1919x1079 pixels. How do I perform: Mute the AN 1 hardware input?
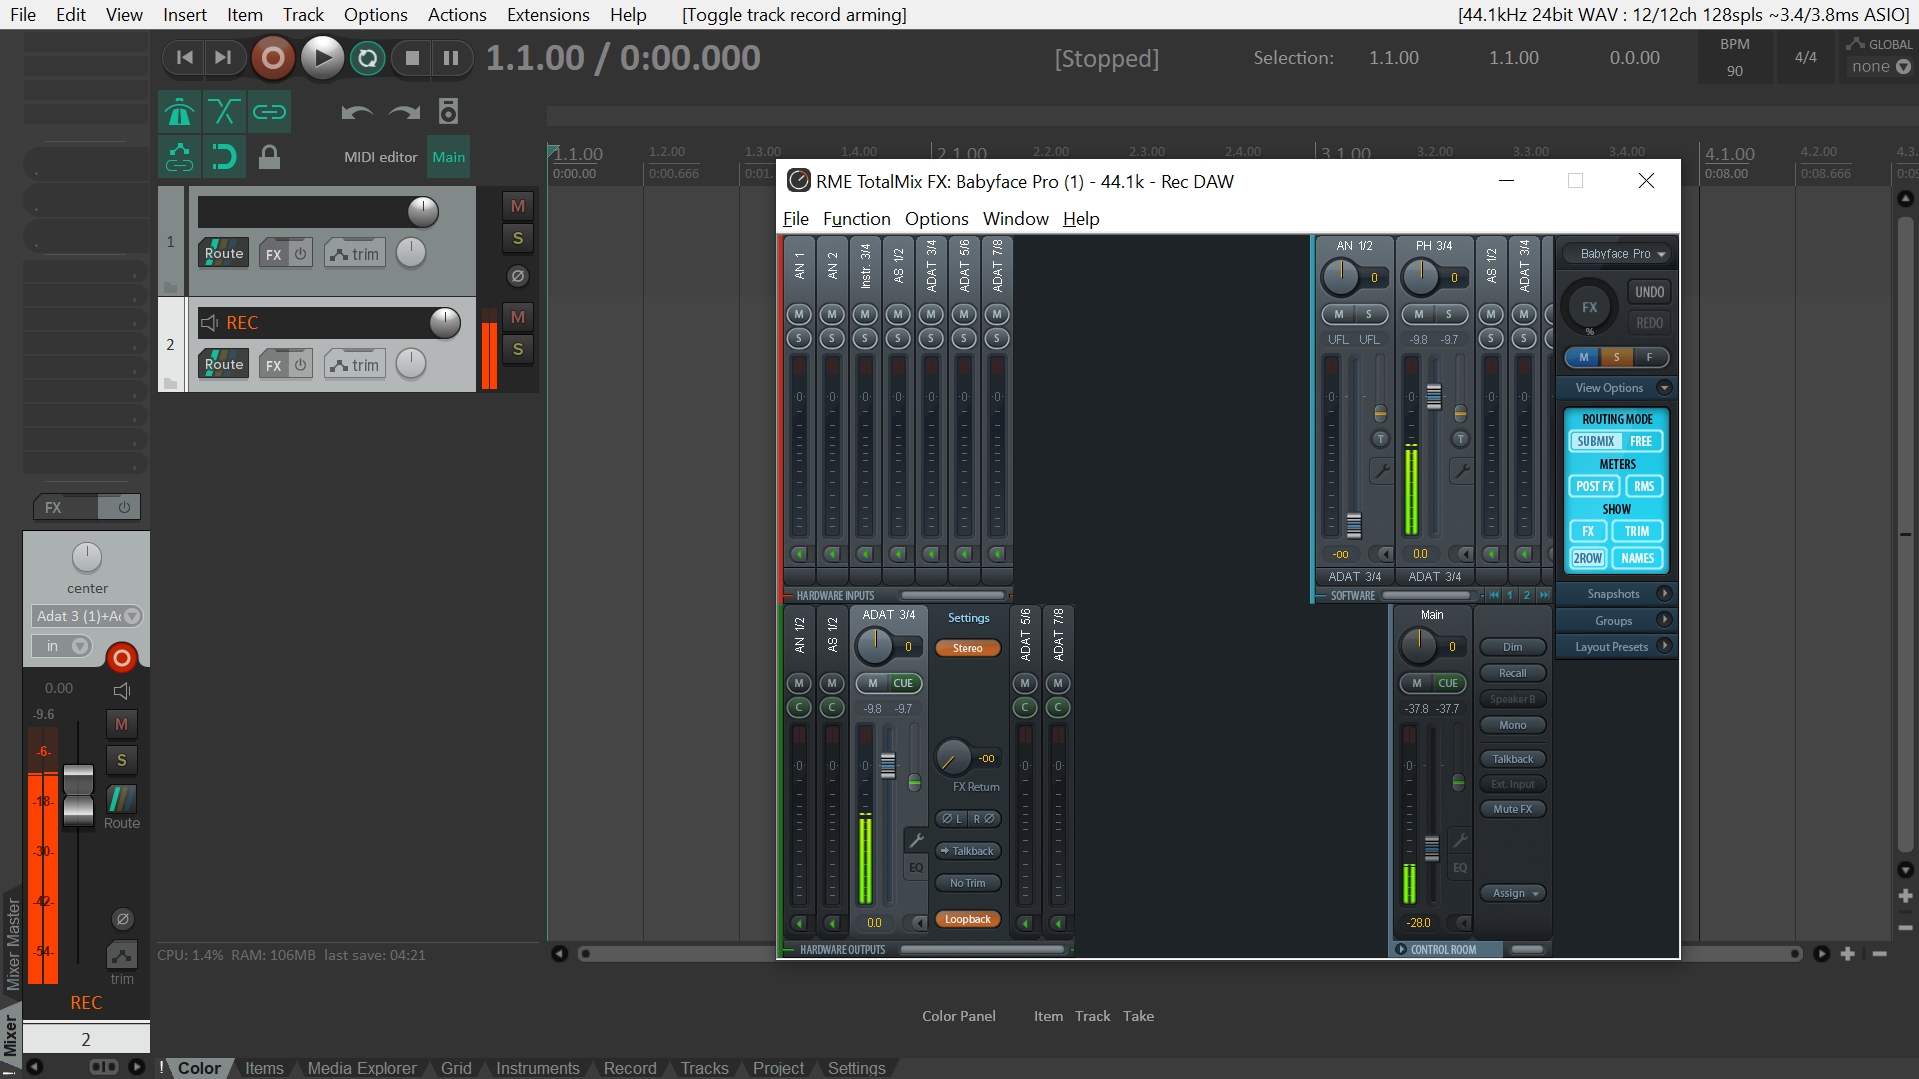[x=798, y=314]
